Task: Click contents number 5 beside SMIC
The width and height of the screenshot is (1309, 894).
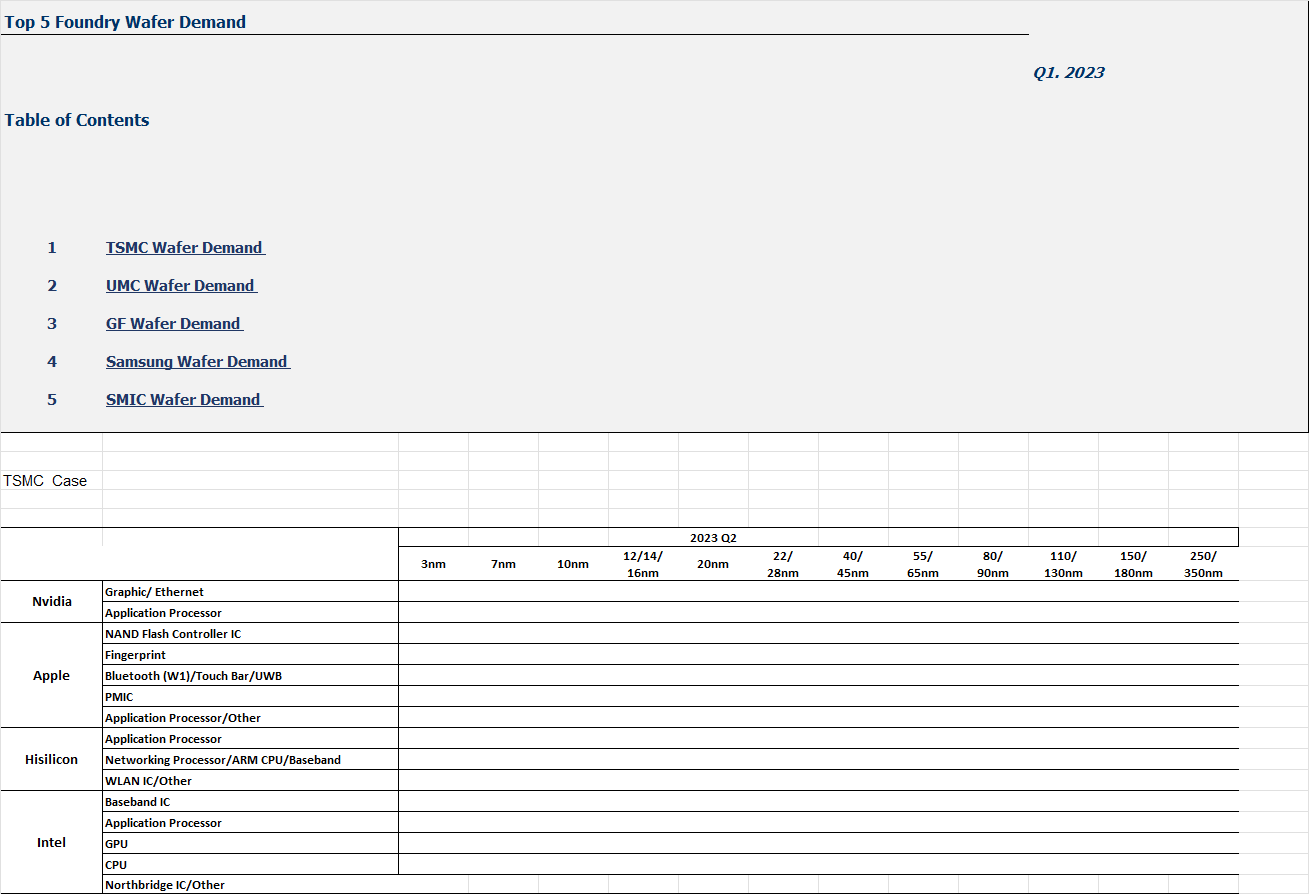Action: 52,400
